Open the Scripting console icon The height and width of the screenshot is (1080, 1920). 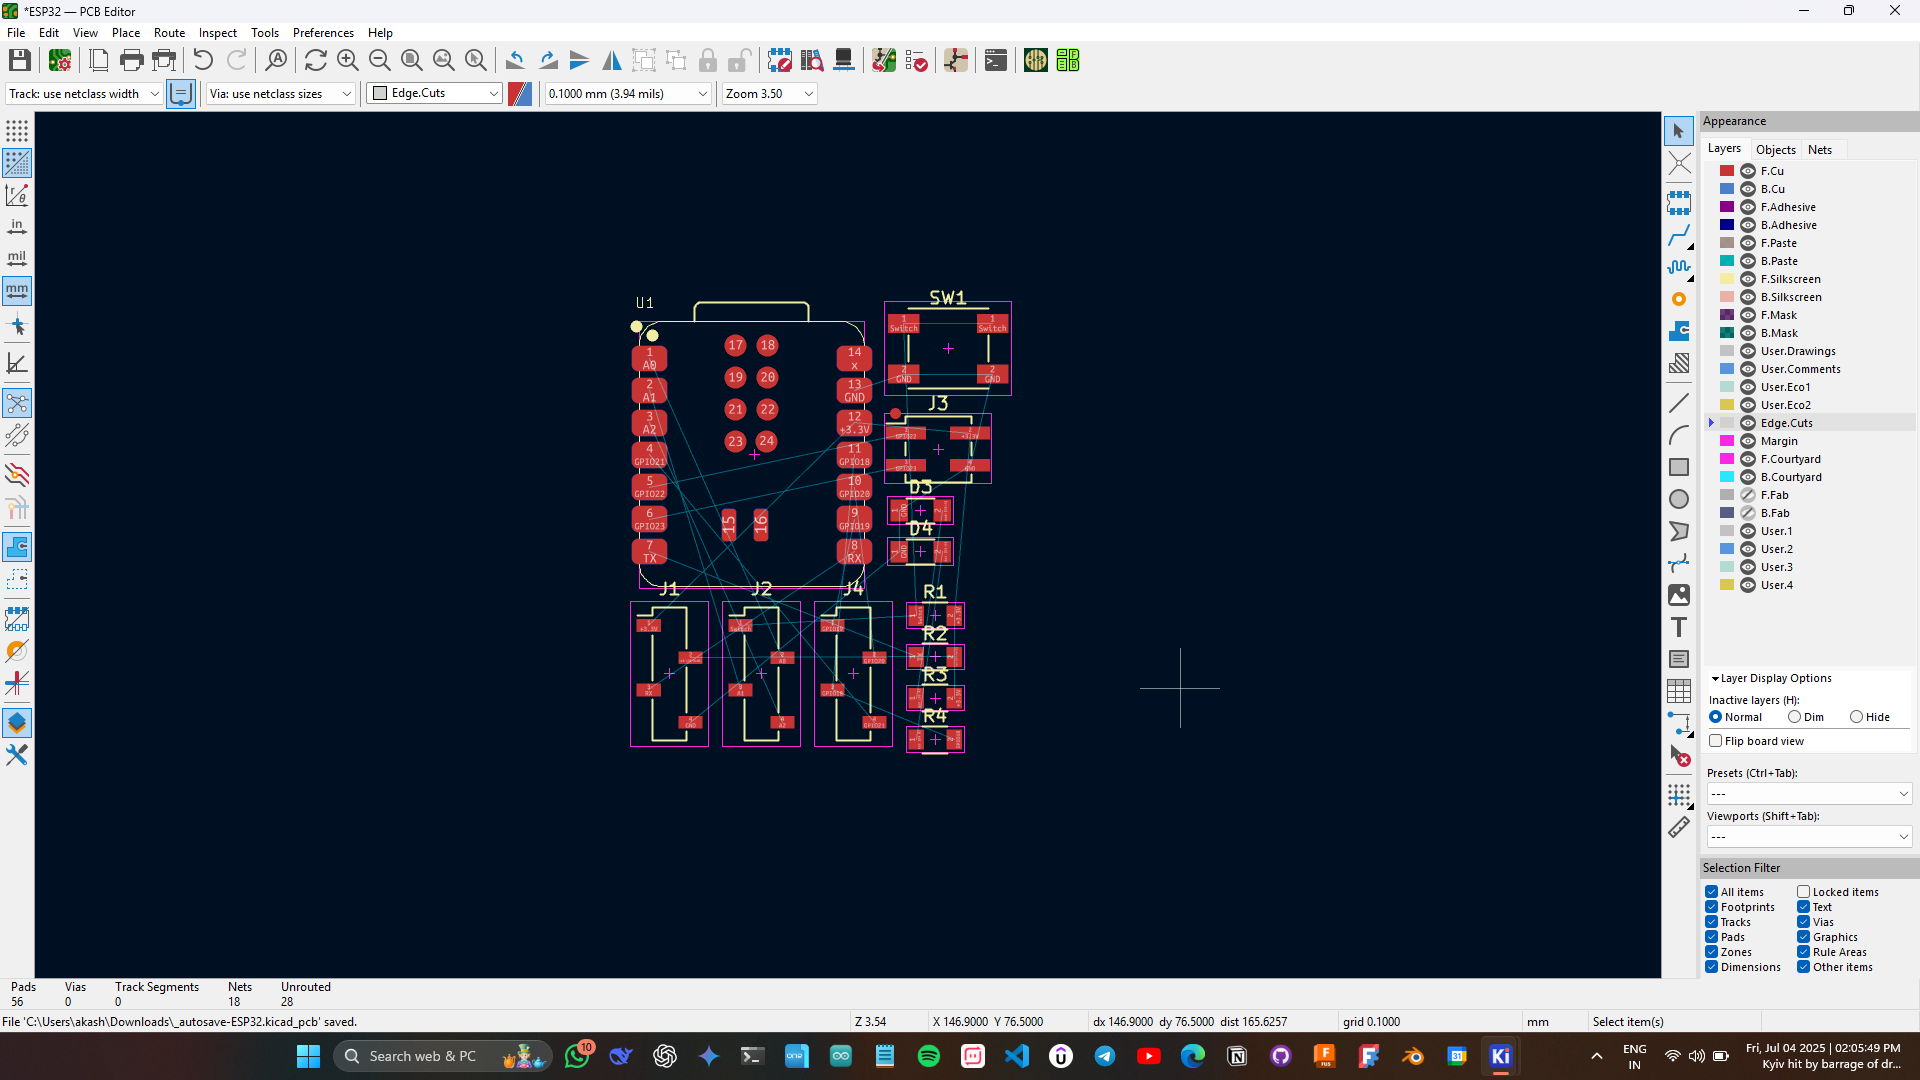(x=996, y=61)
